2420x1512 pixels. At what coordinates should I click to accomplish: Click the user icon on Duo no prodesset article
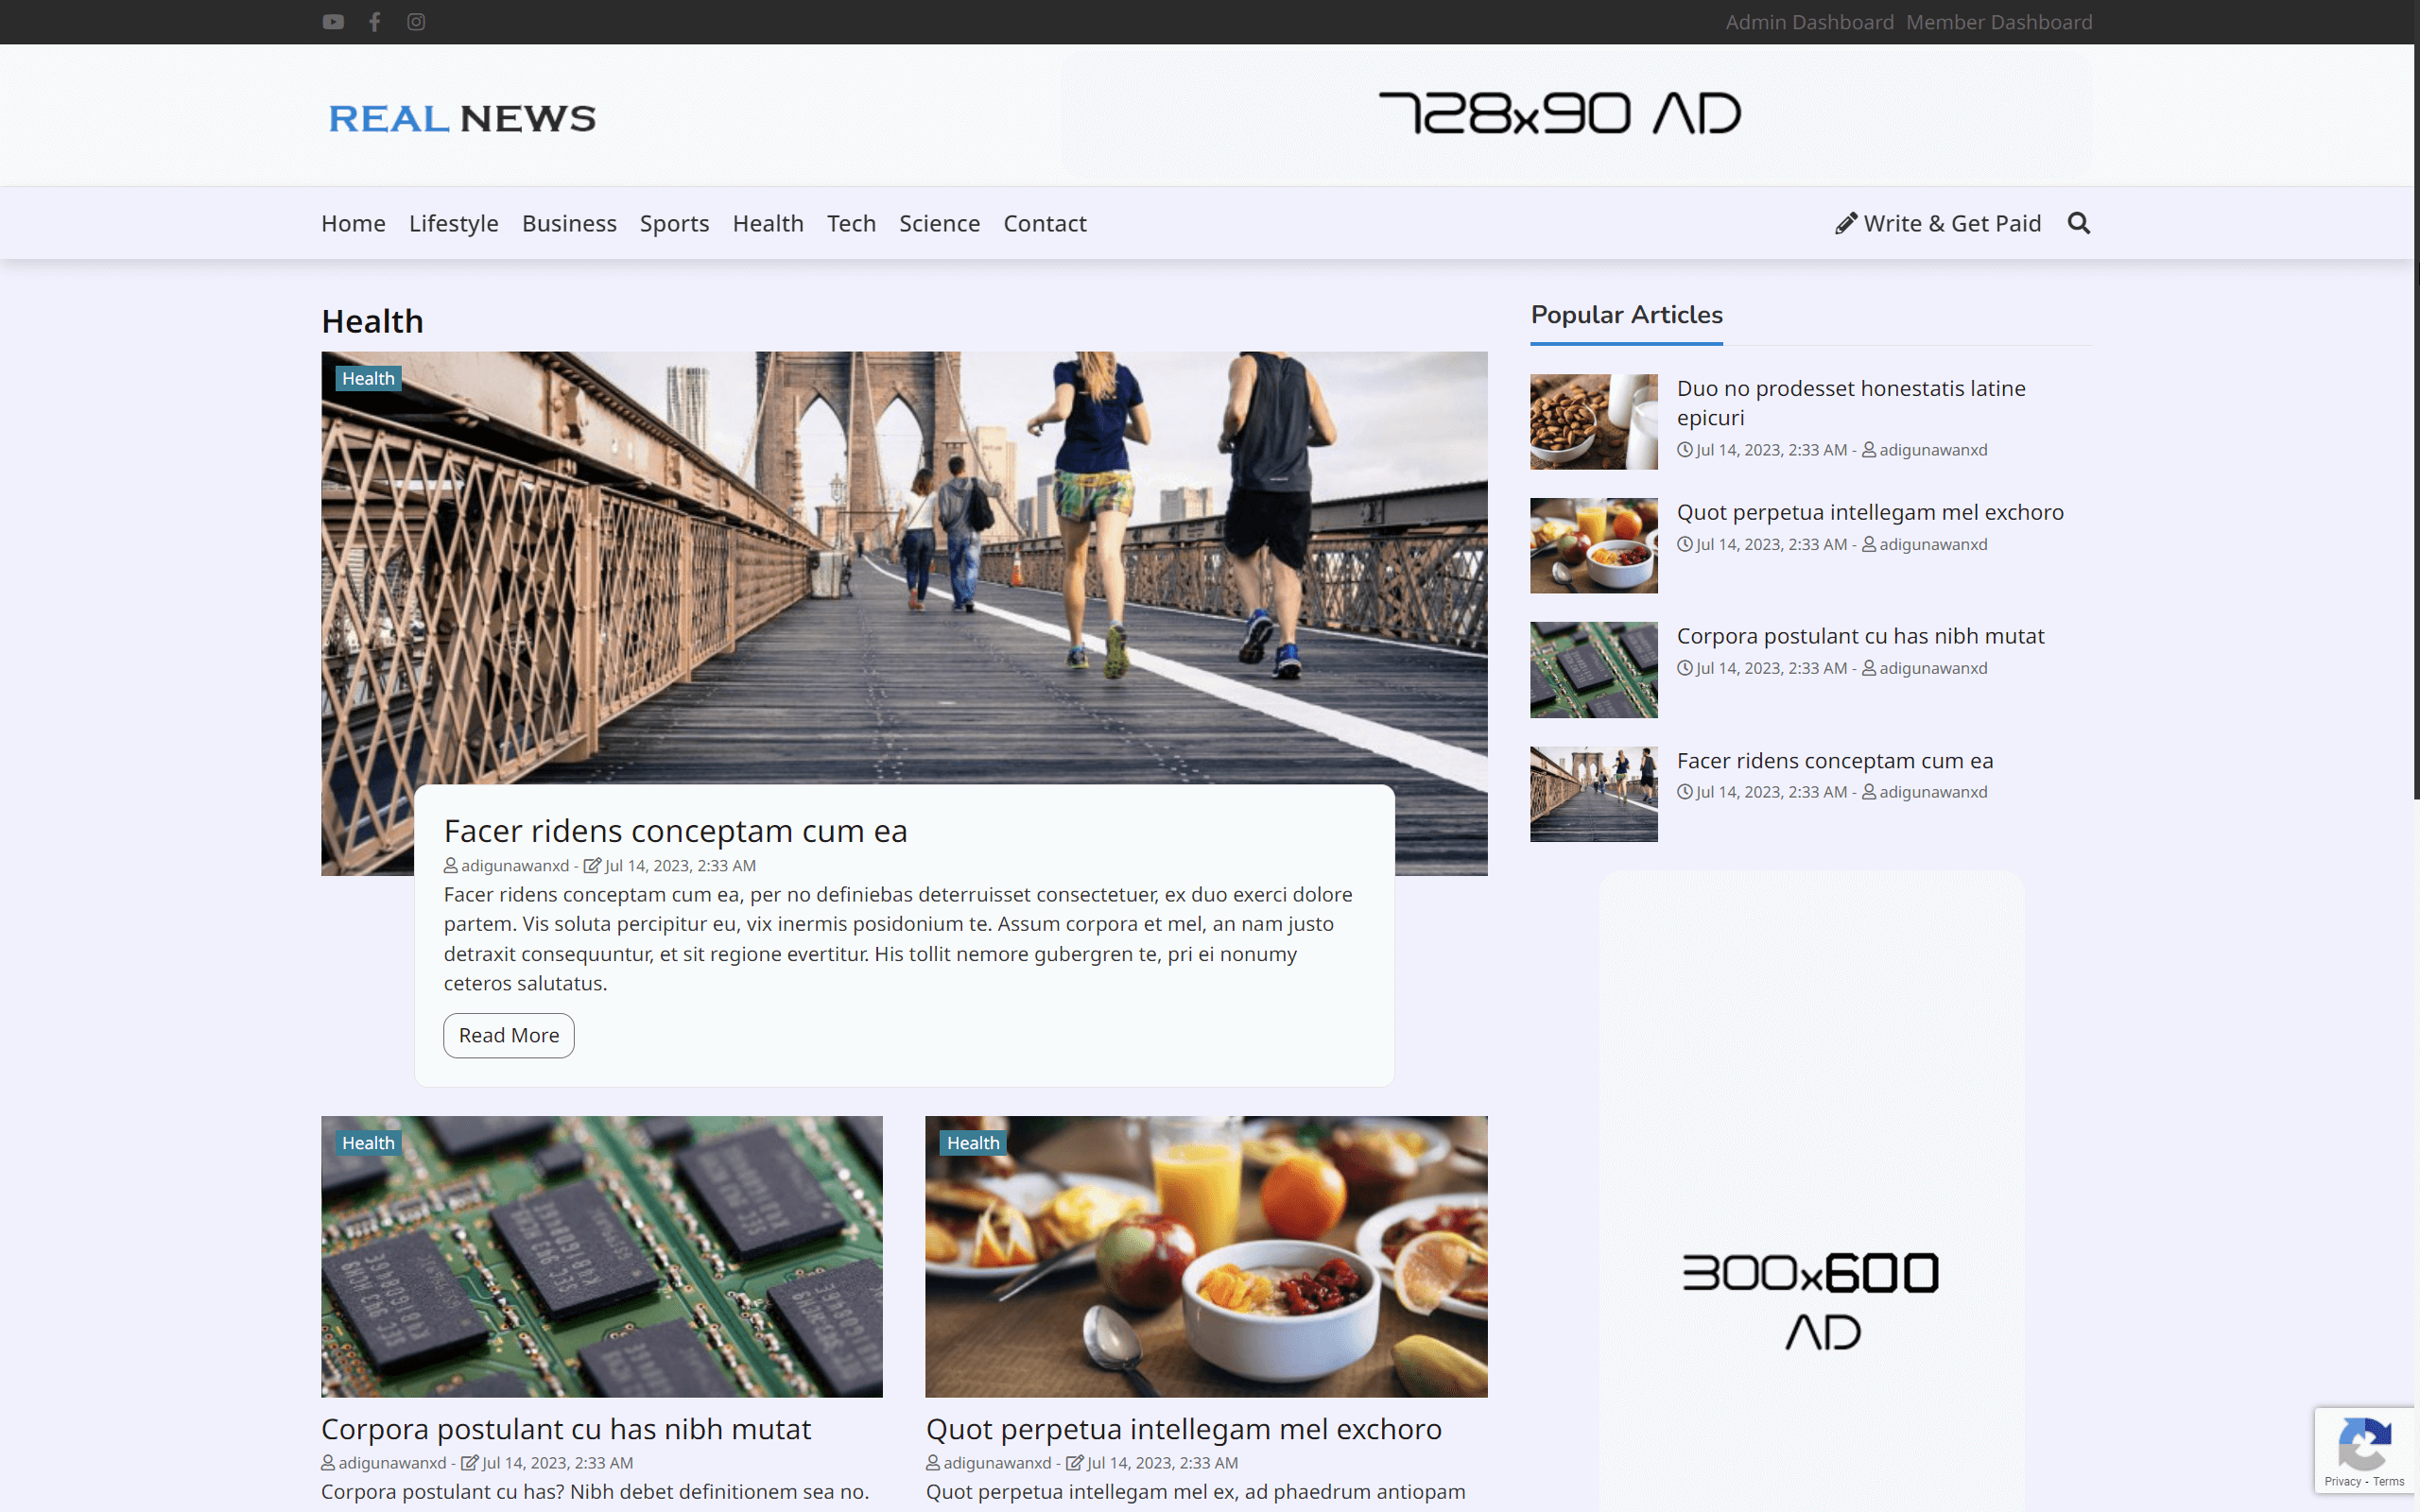tap(1868, 449)
